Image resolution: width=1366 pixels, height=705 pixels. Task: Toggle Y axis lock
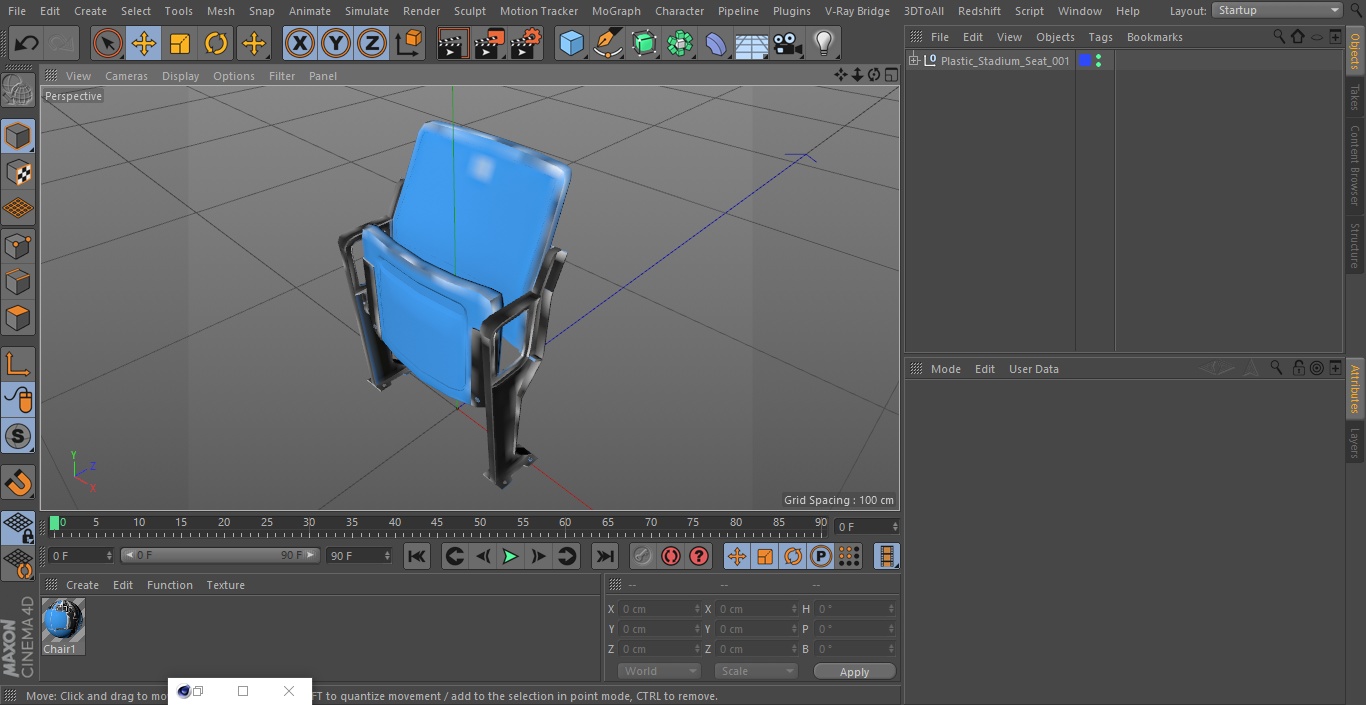[x=336, y=43]
